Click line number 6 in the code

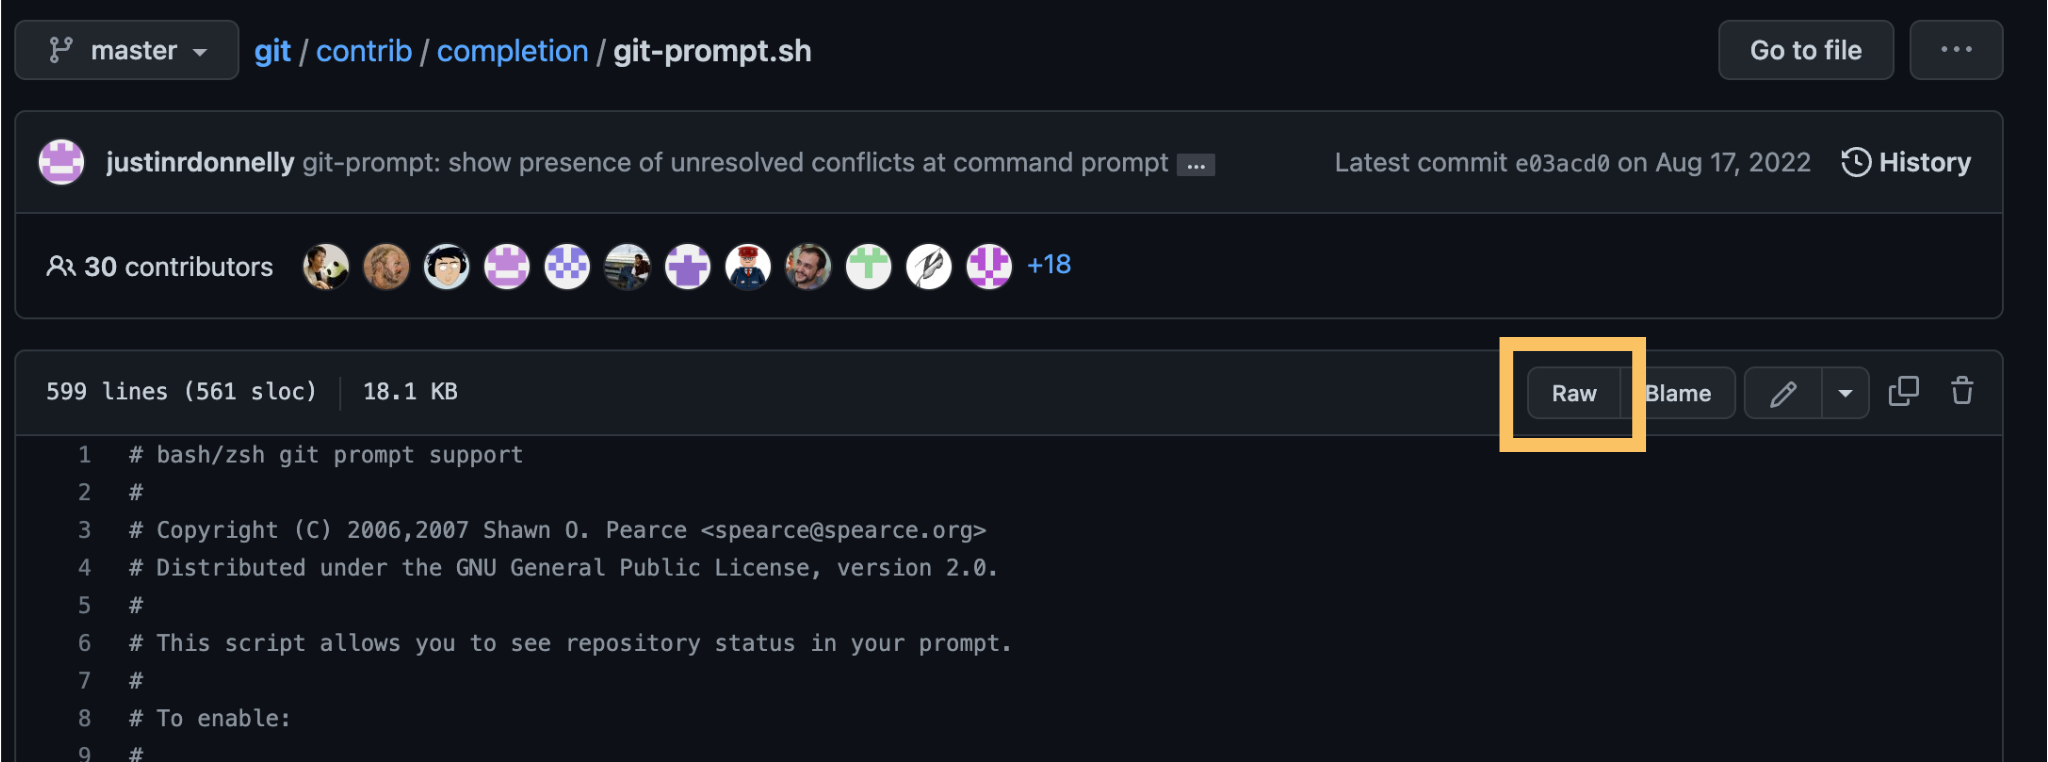tap(84, 642)
